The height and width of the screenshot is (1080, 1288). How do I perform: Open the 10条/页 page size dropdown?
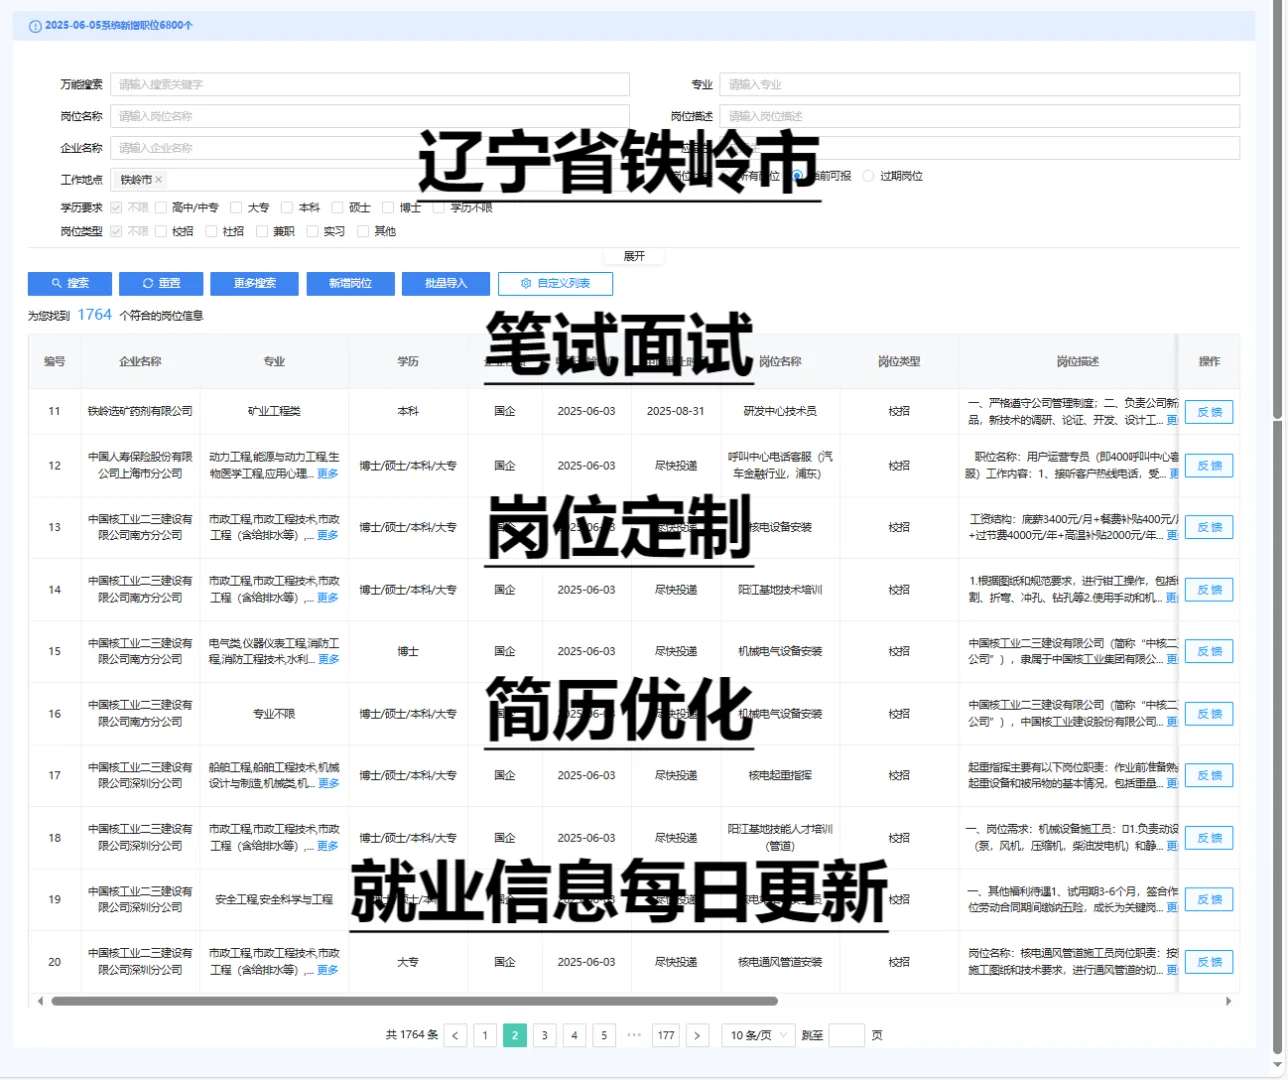(x=757, y=1035)
